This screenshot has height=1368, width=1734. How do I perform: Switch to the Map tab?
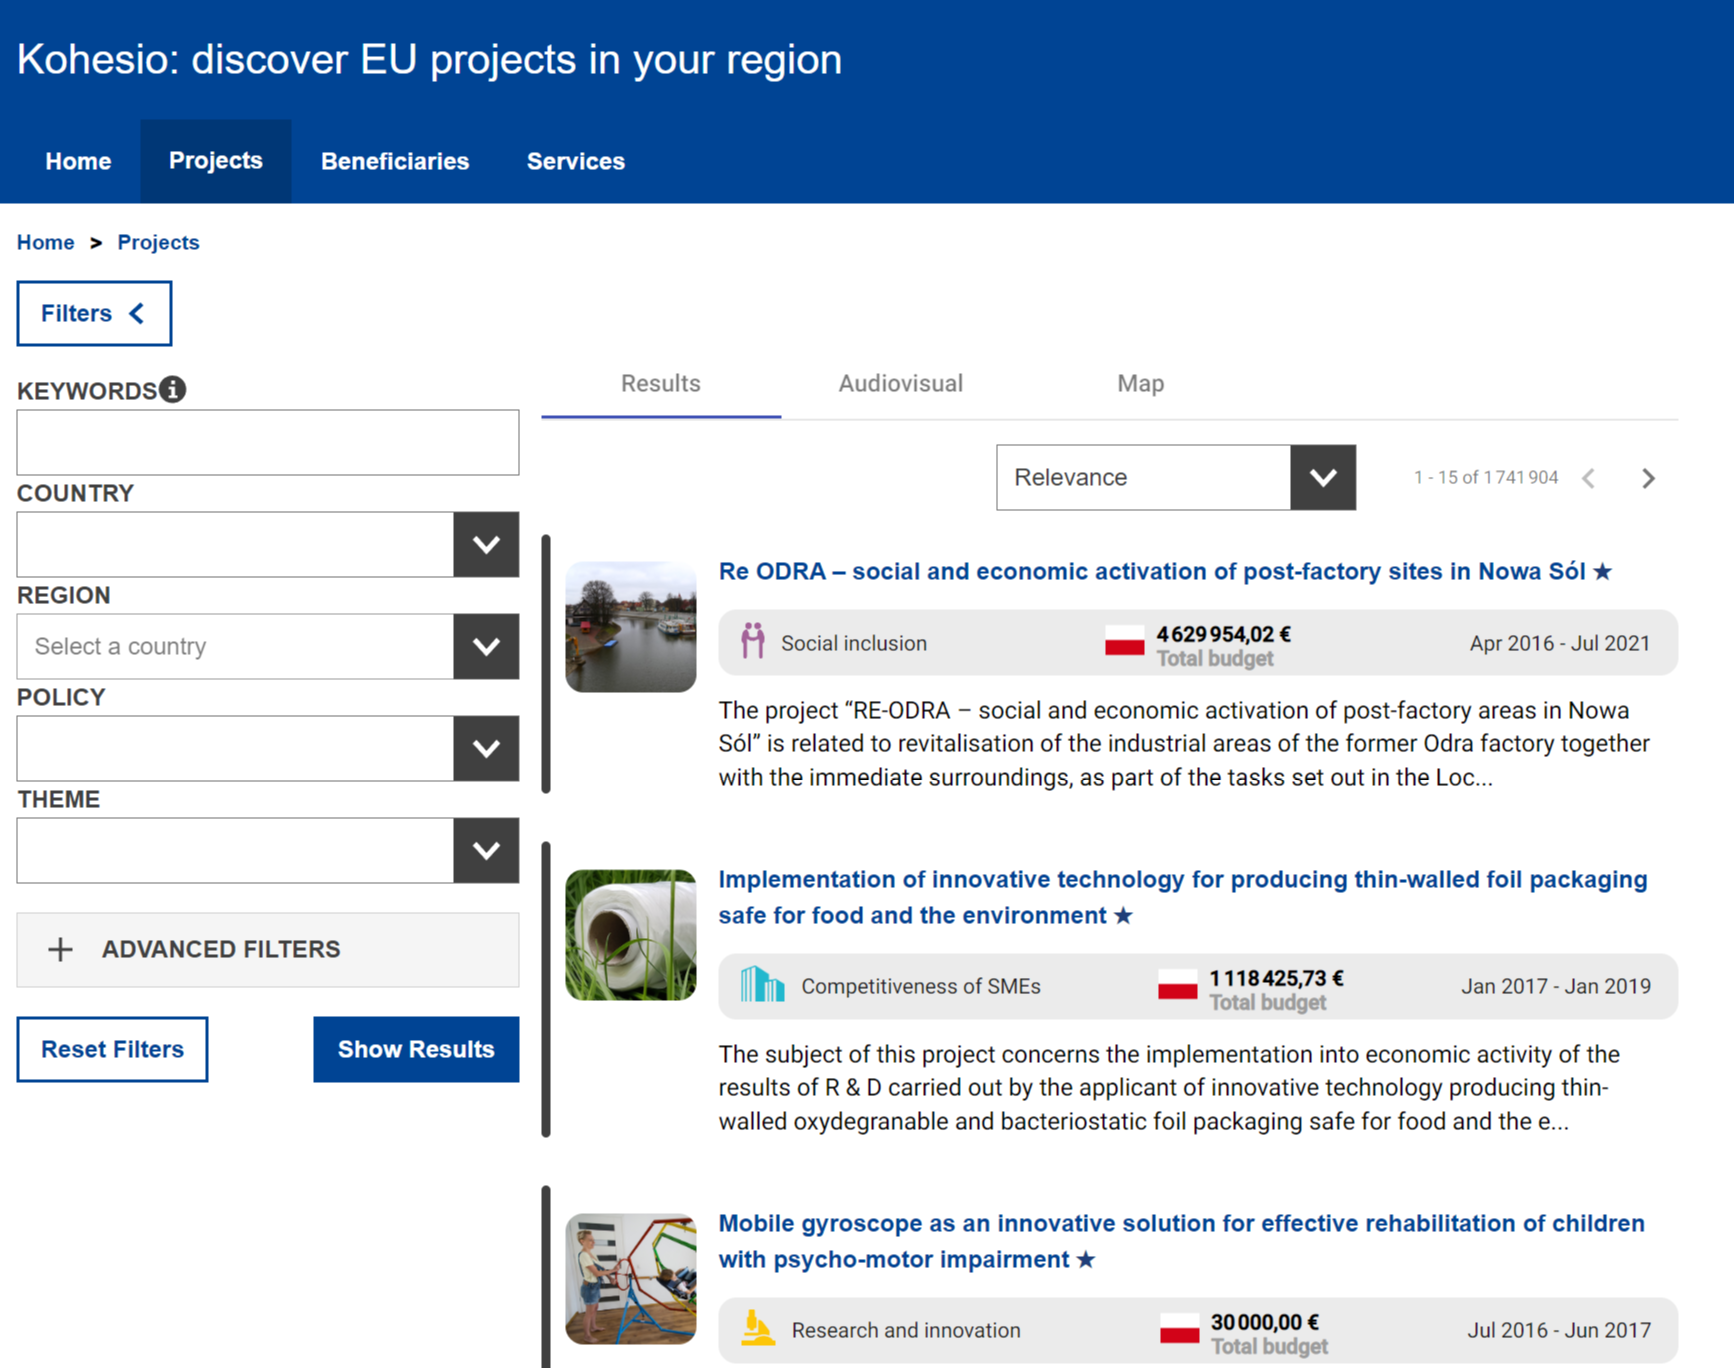pyautogui.click(x=1140, y=384)
